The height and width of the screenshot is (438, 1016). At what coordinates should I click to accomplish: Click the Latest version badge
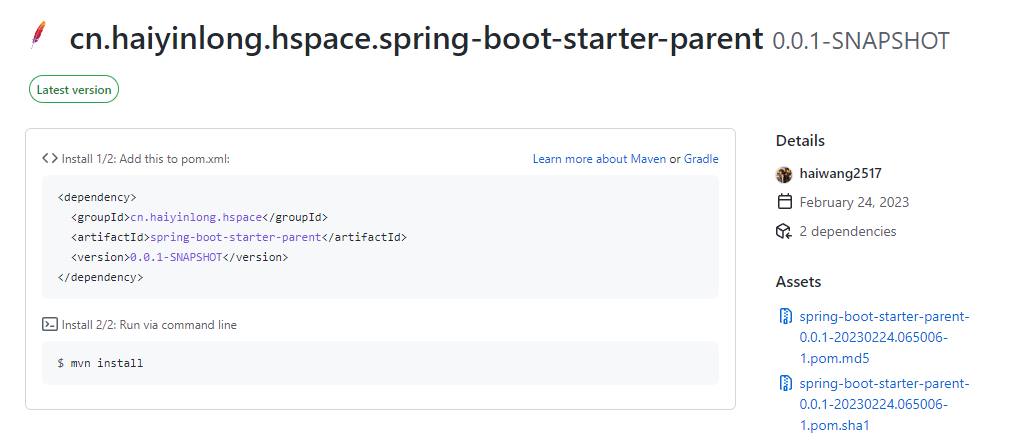(74, 89)
